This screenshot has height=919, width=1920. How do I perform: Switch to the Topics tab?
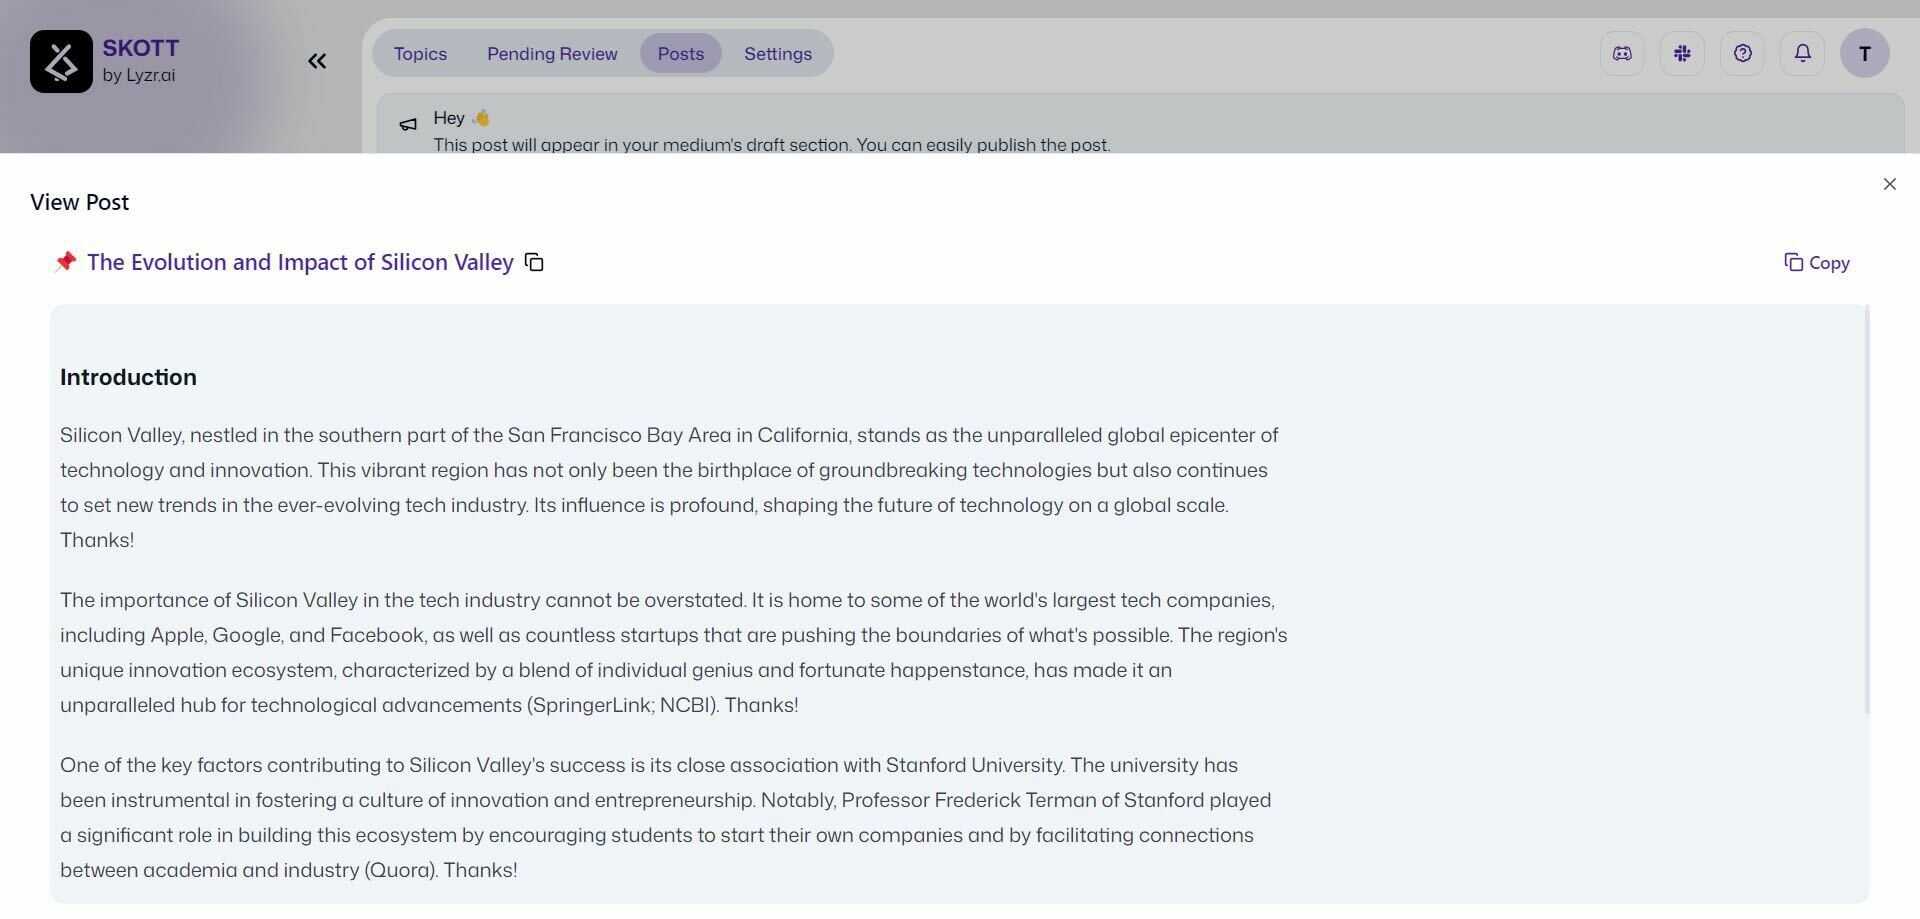pyautogui.click(x=420, y=54)
